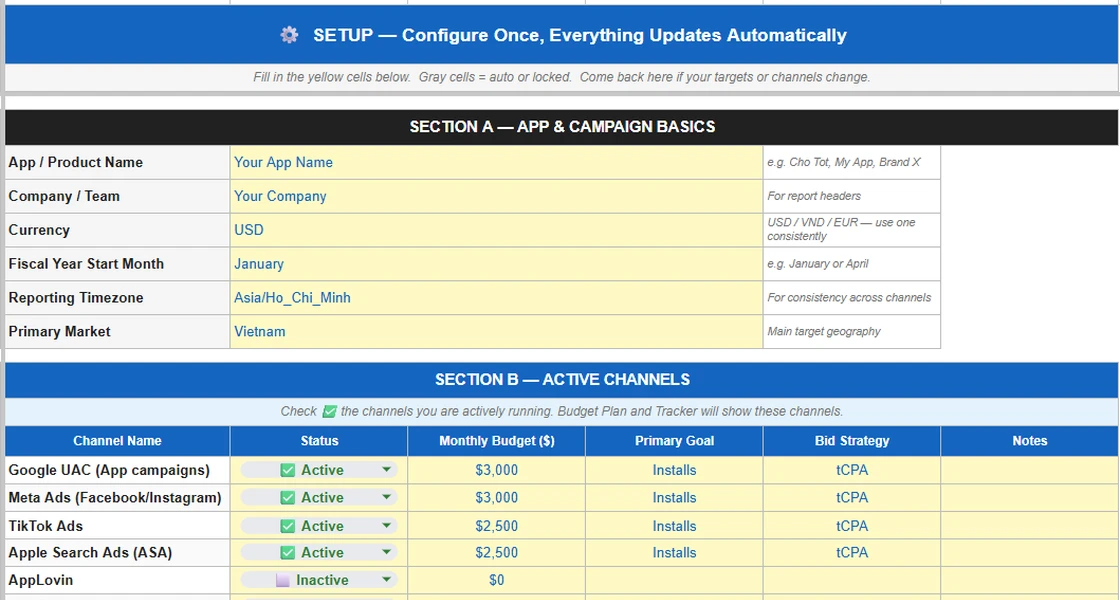
Task: Select the Notes cell for TikTok Ads
Action: pos(1030,526)
